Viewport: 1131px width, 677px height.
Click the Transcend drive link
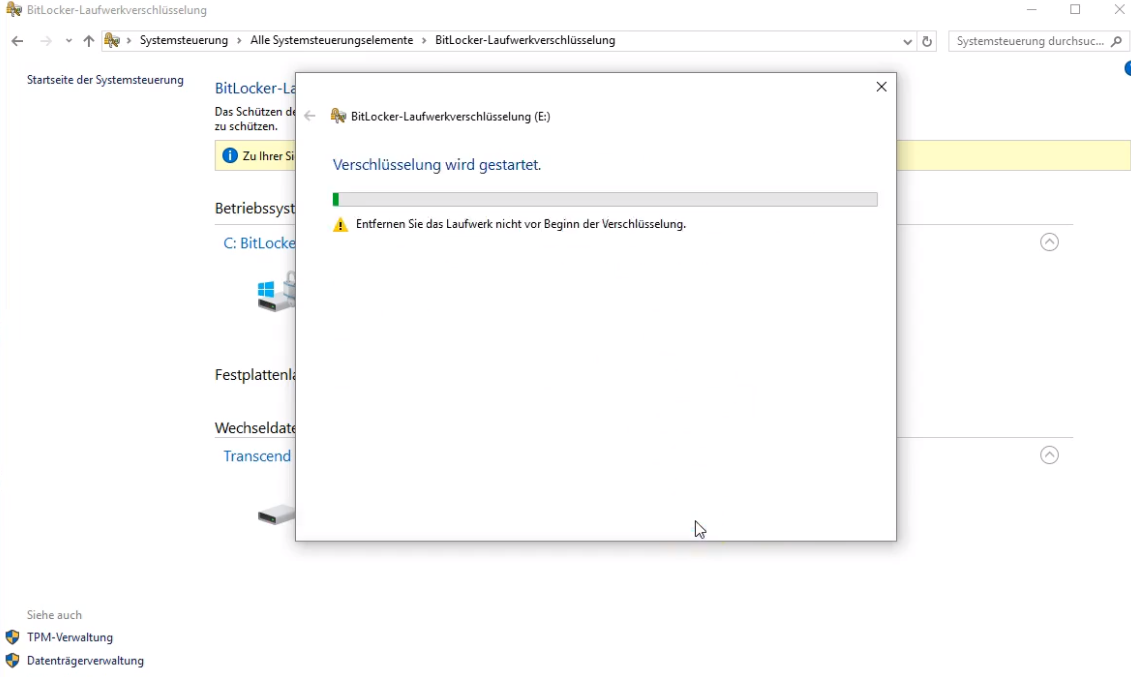click(x=257, y=456)
